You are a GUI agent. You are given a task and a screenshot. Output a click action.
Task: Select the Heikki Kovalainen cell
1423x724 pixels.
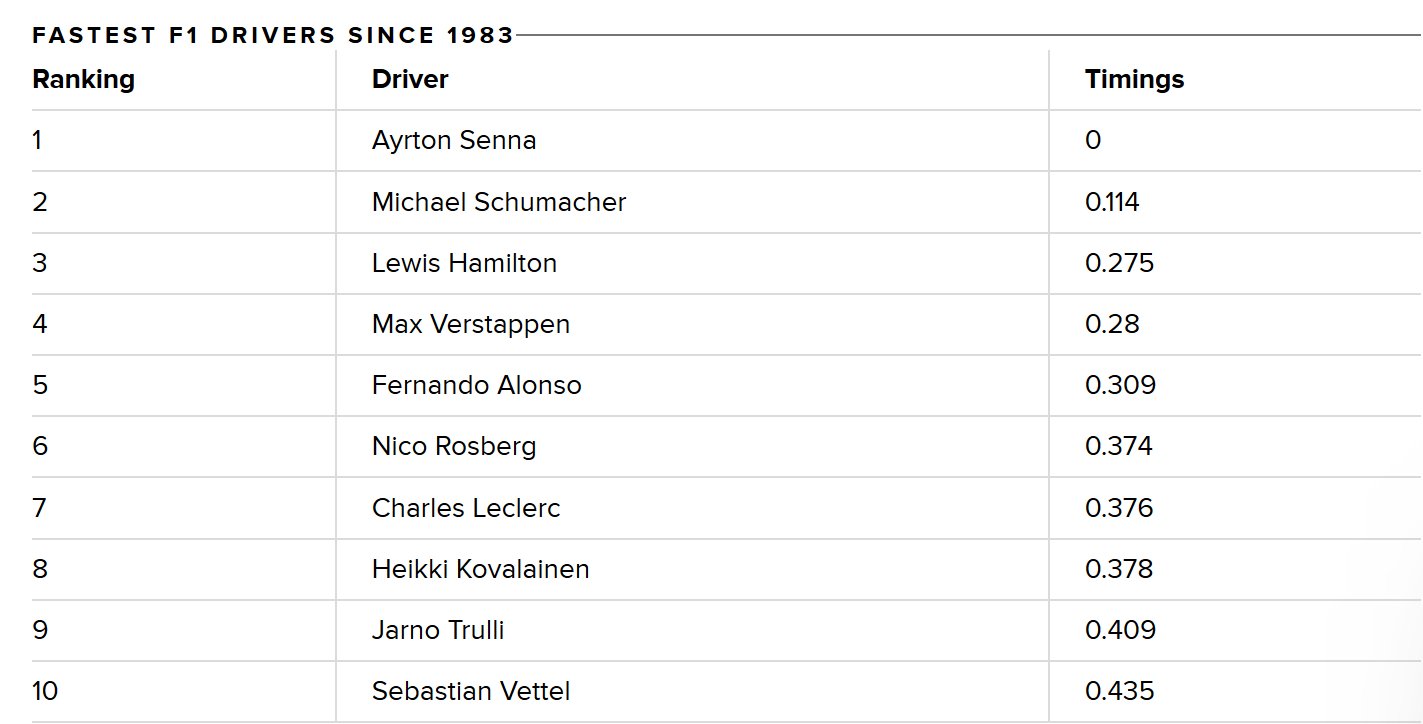pos(480,569)
